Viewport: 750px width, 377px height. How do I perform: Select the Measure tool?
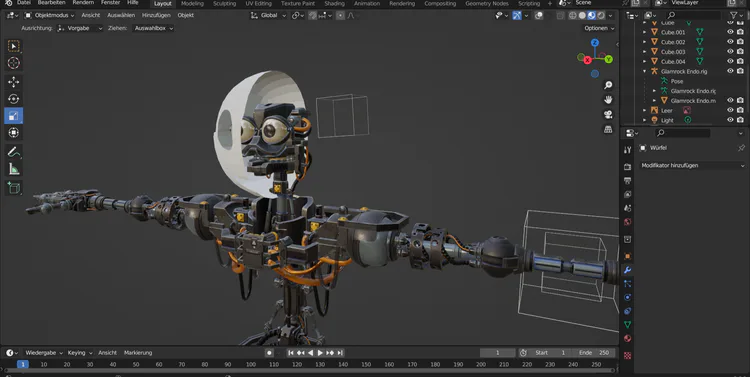pos(13,169)
